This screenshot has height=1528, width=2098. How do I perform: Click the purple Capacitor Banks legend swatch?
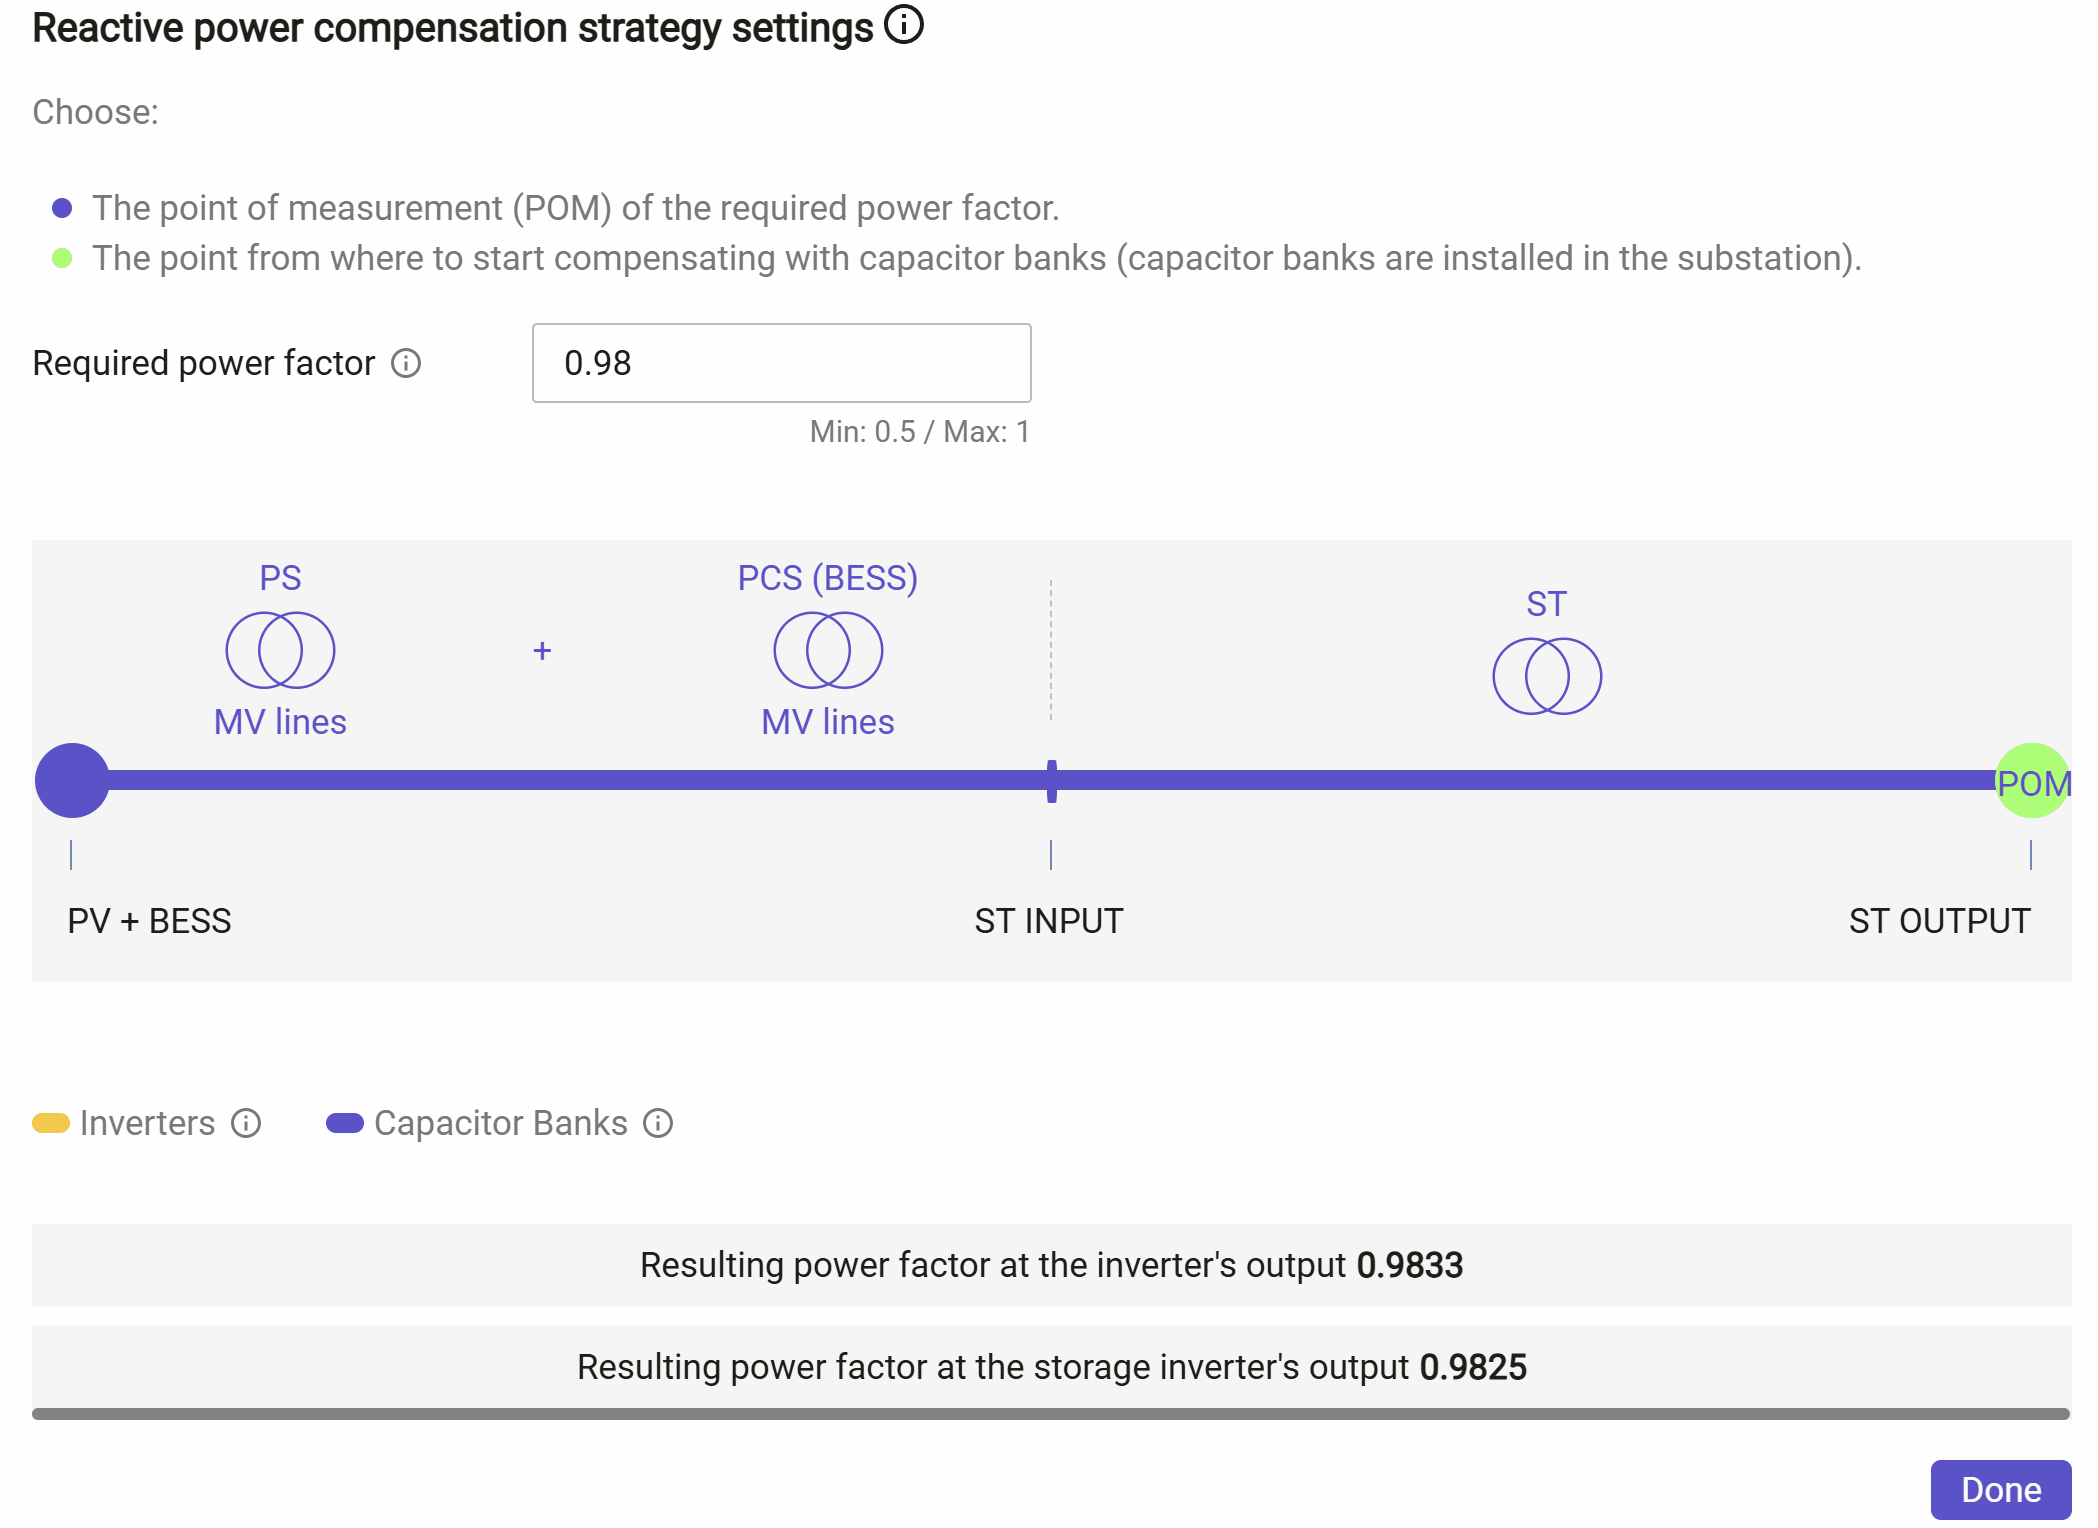344,1123
